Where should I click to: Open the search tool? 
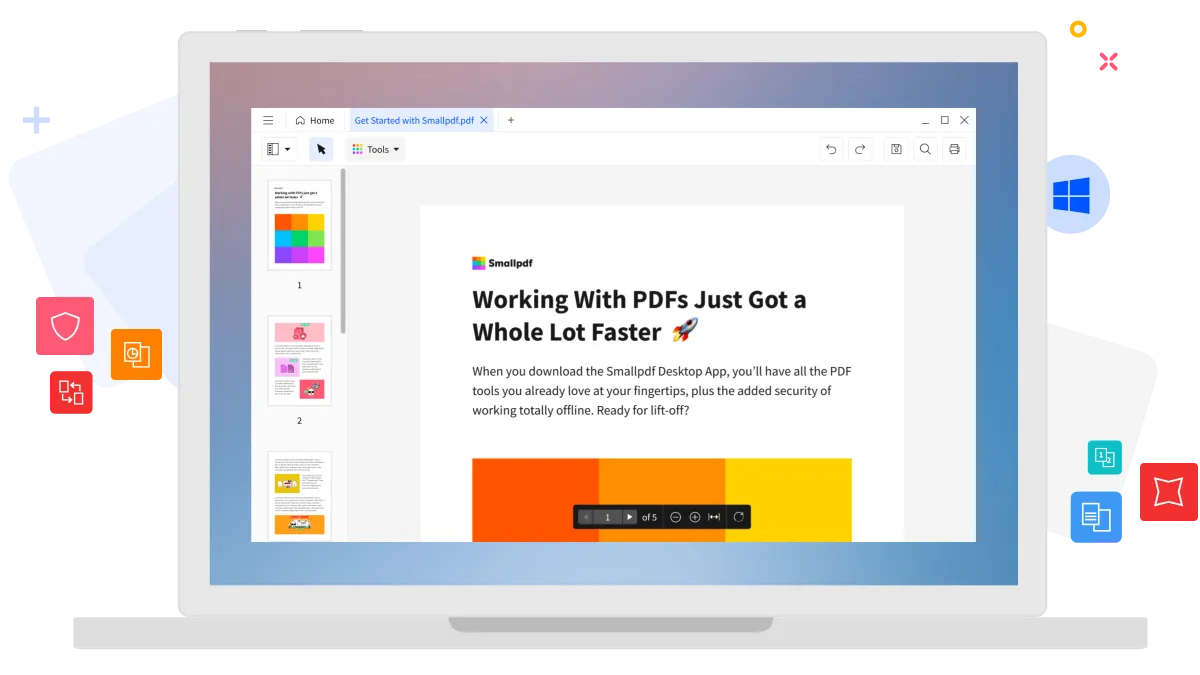pos(925,148)
